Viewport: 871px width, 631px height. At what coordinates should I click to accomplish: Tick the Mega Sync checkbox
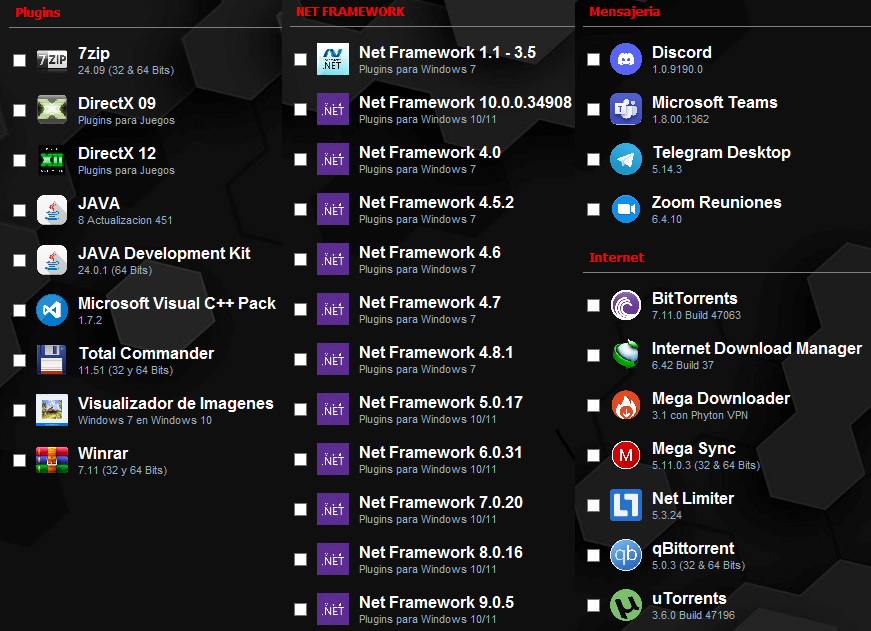point(593,455)
